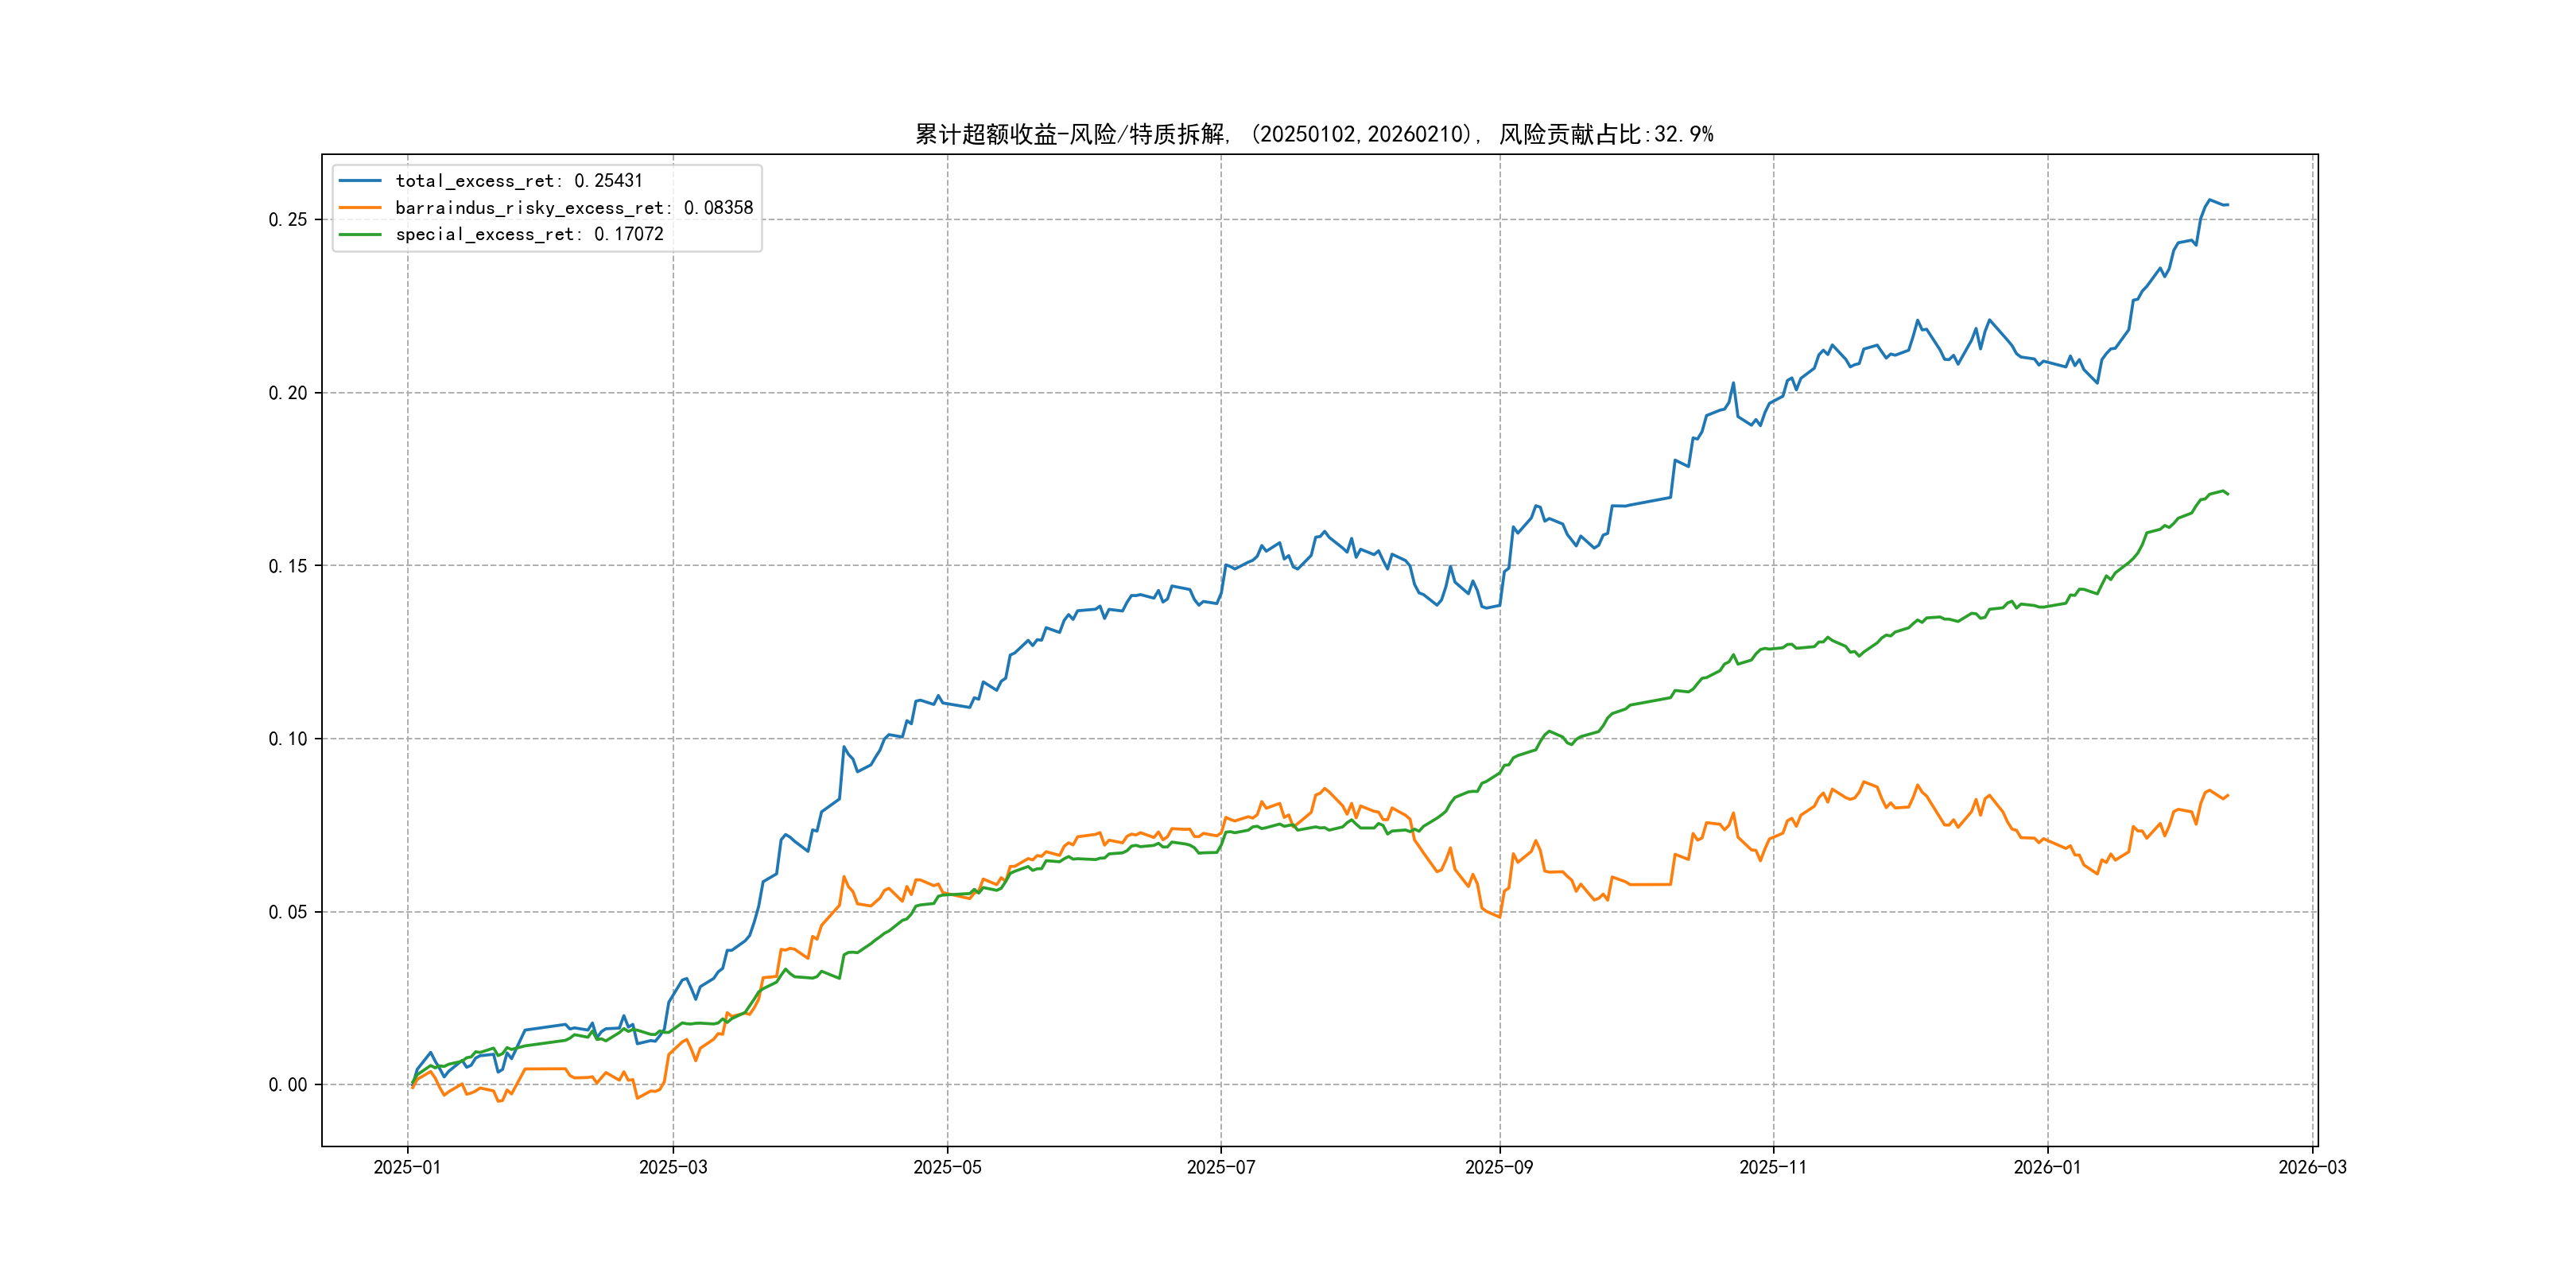The image size is (2576, 1288).
Task: Select the special_excess_ret: 0.17072 legend label
Action: pos(529,234)
